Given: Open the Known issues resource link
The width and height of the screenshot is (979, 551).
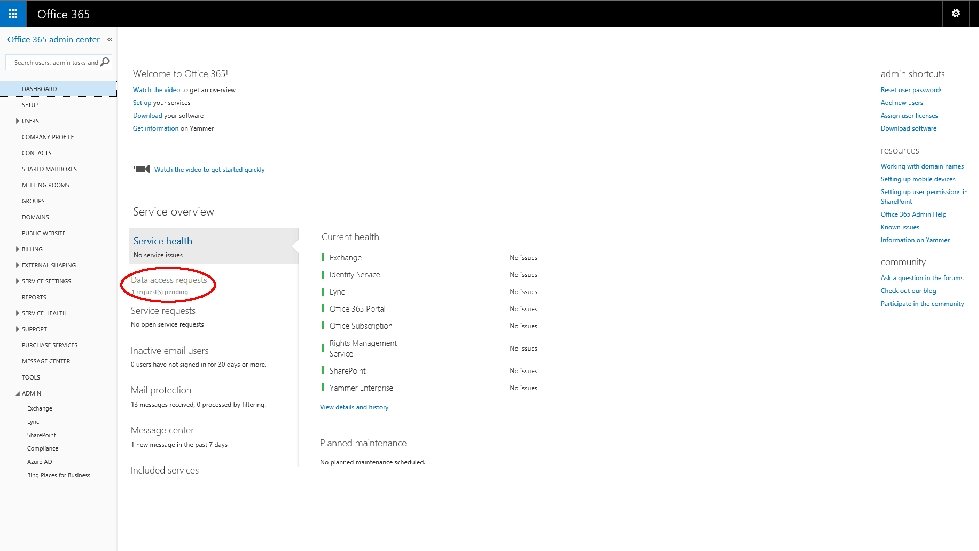Looking at the screenshot, I should 900,227.
